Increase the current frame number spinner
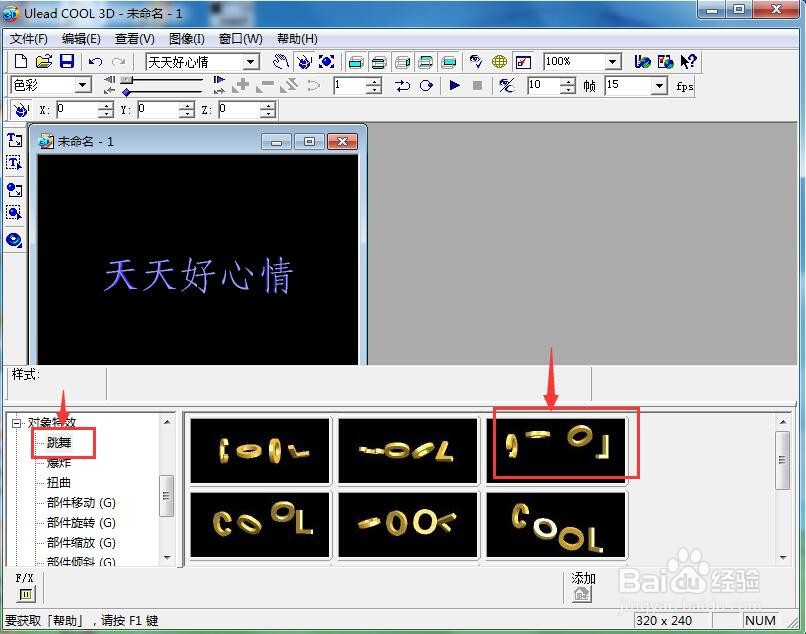This screenshot has height=634, width=806. [374, 81]
